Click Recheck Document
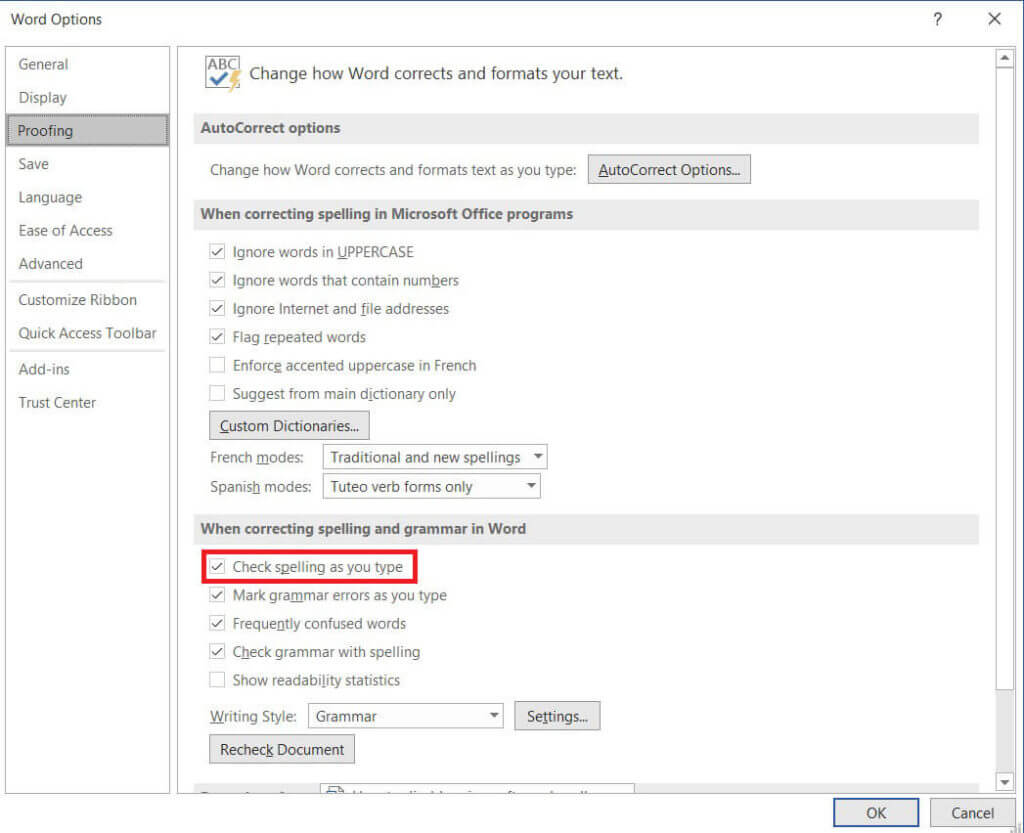This screenshot has height=833, width=1024. click(282, 749)
